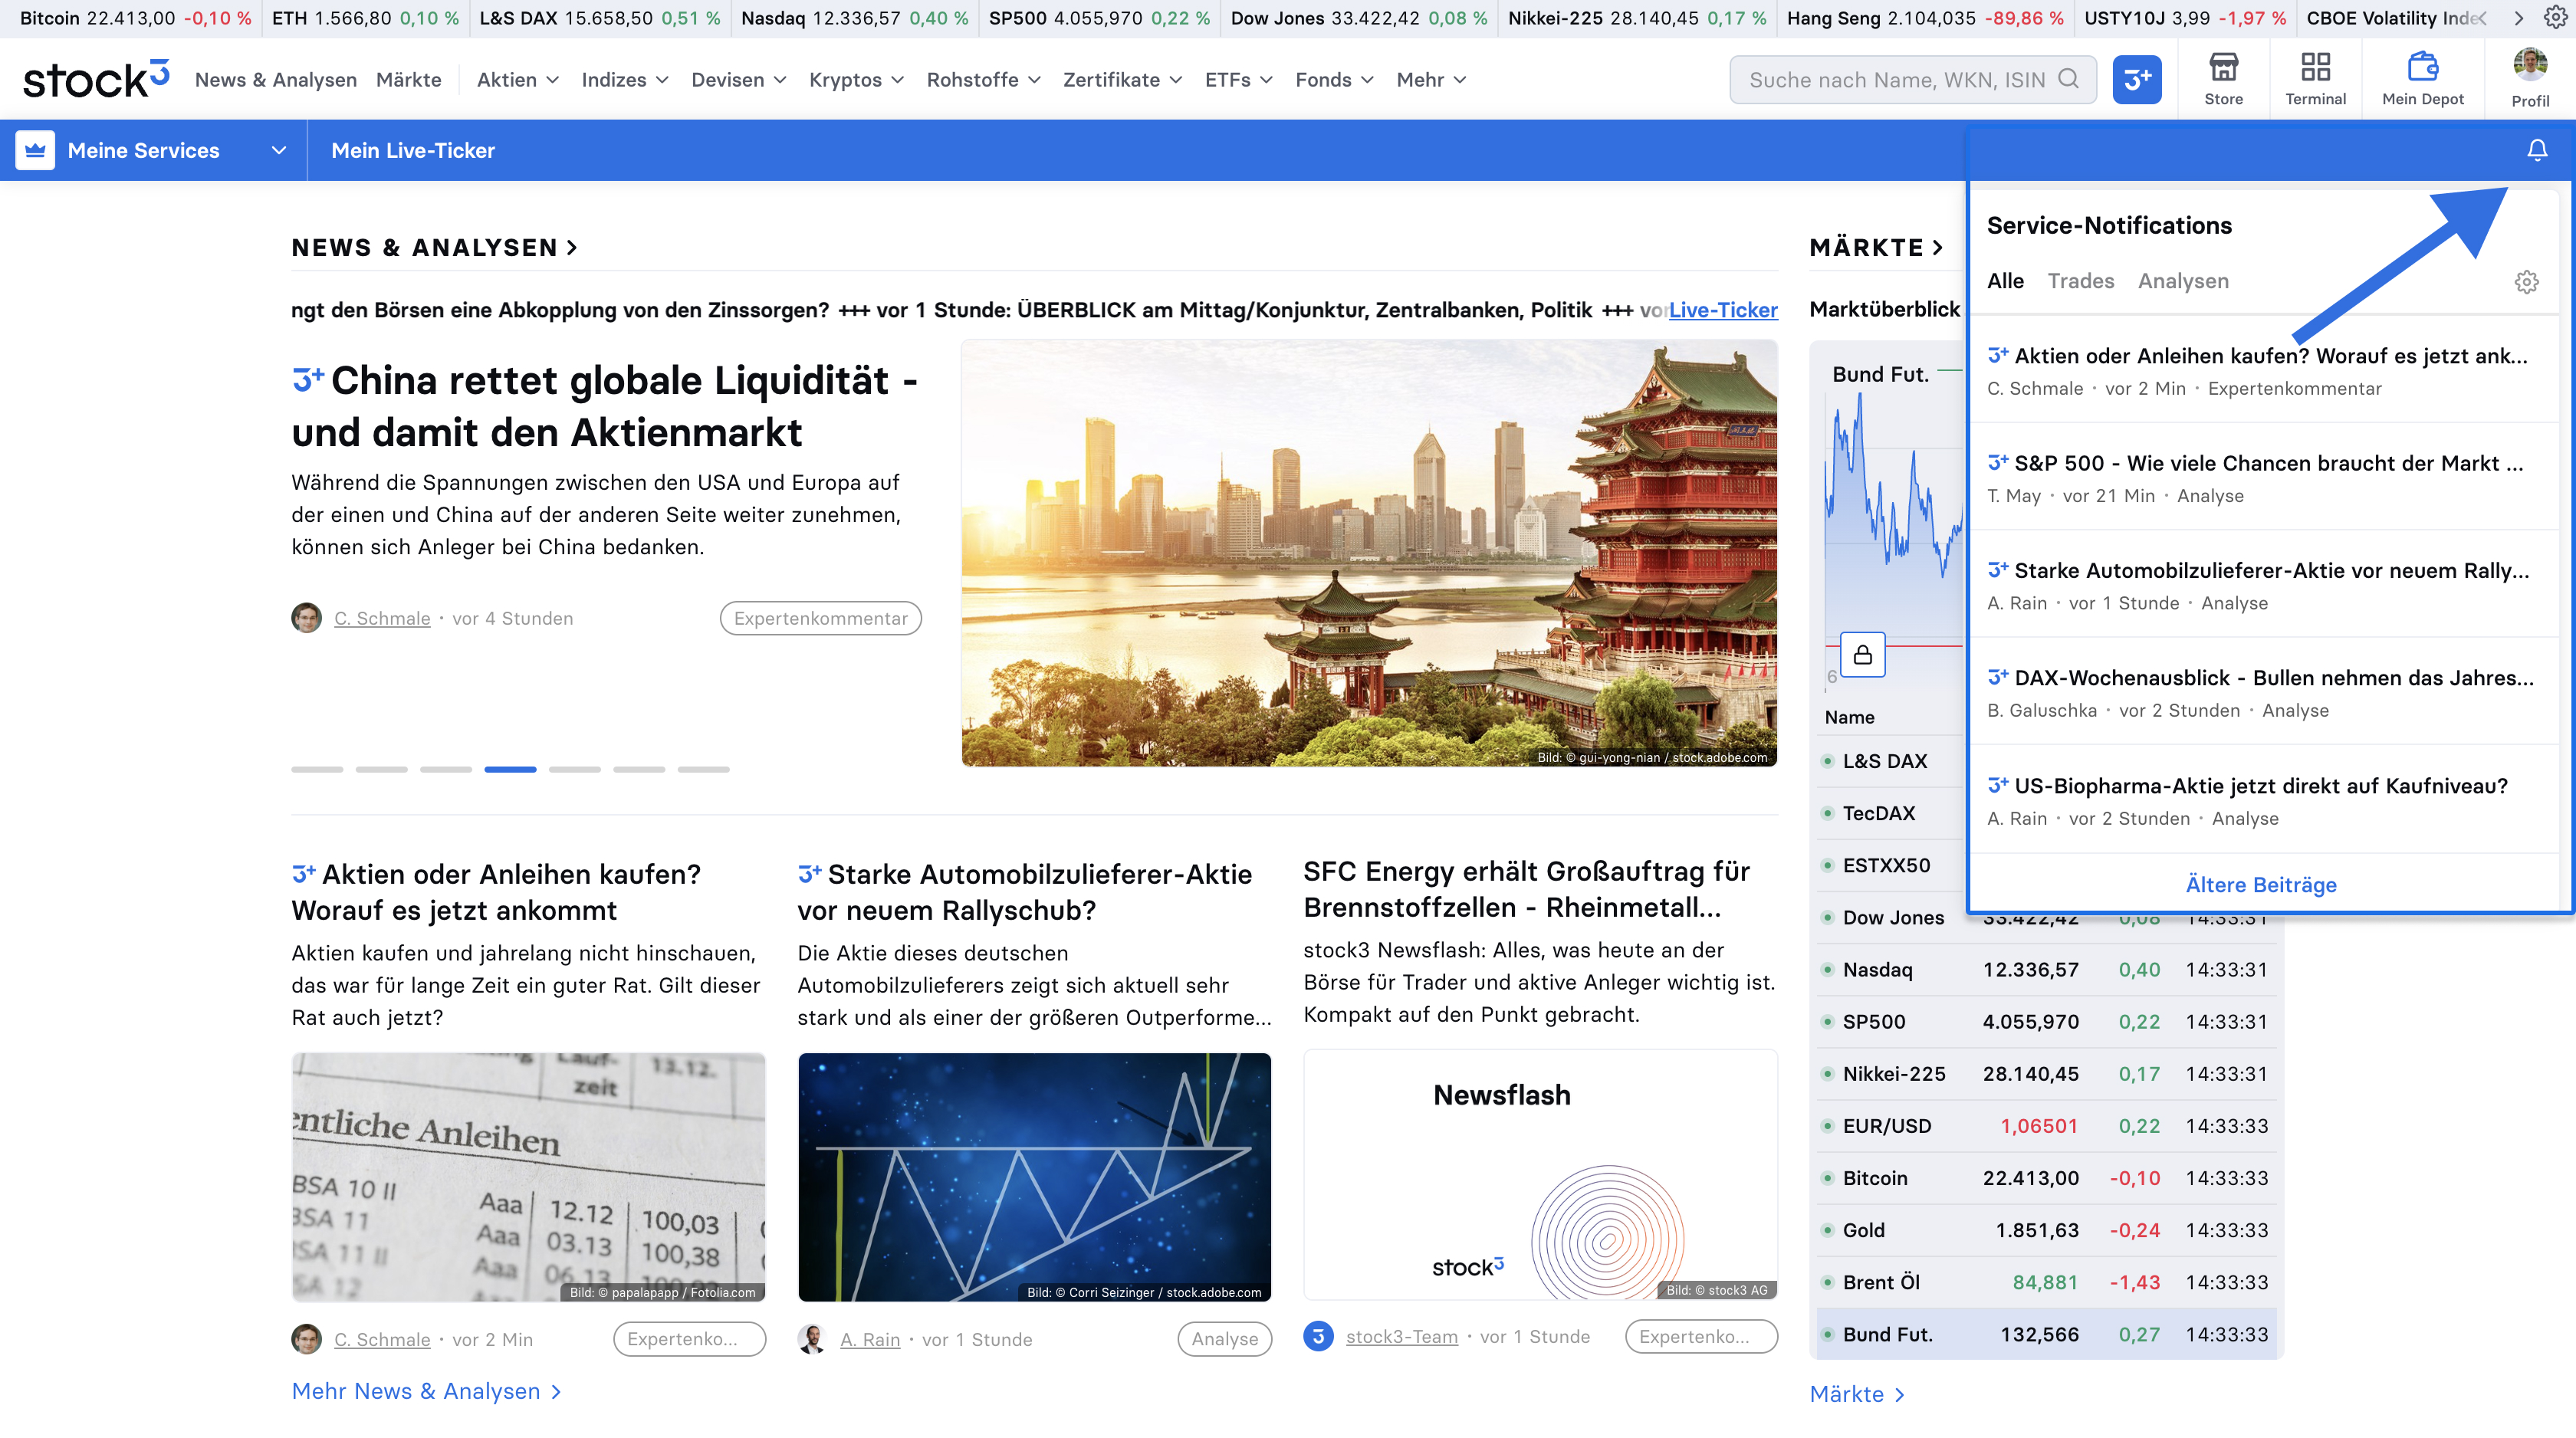The image size is (2576, 1438).
Task: Click stock3-Team round logo avatar
Action: tap(1318, 1336)
